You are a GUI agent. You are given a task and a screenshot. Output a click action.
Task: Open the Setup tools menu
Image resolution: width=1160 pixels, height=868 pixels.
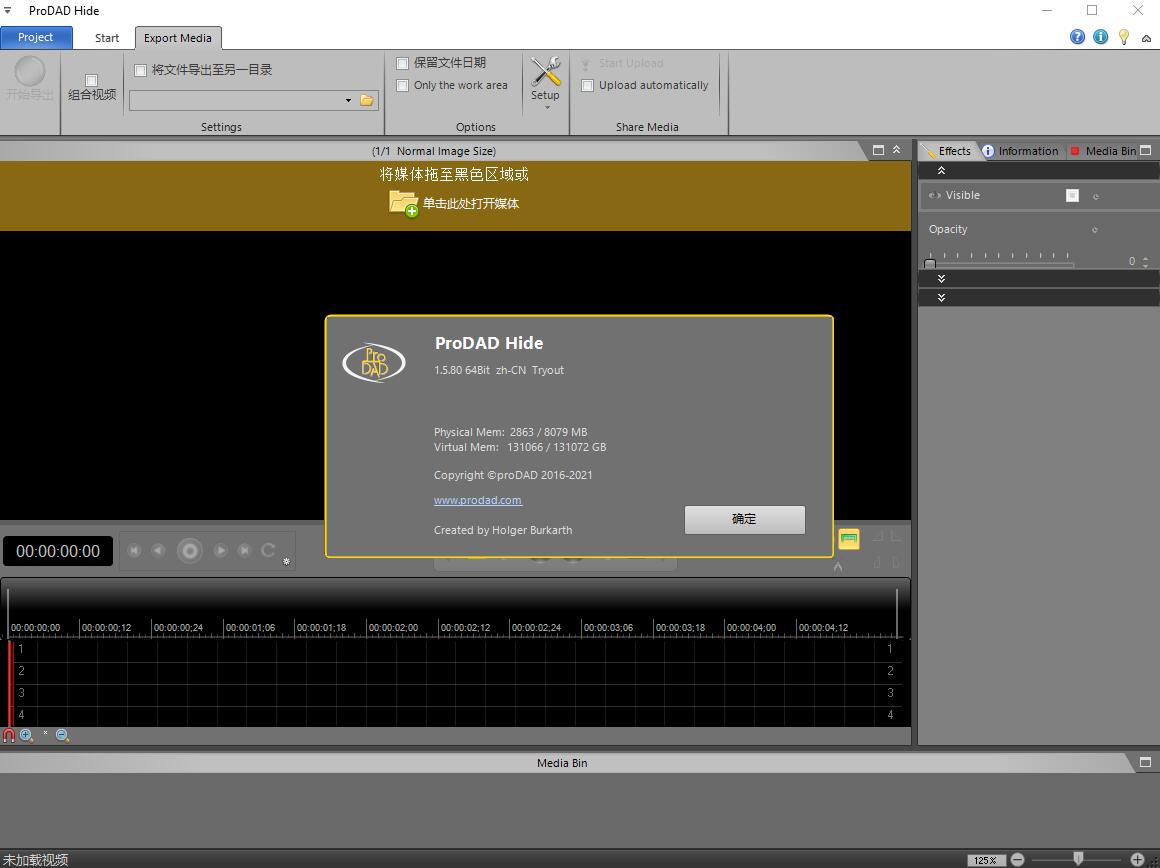(545, 80)
